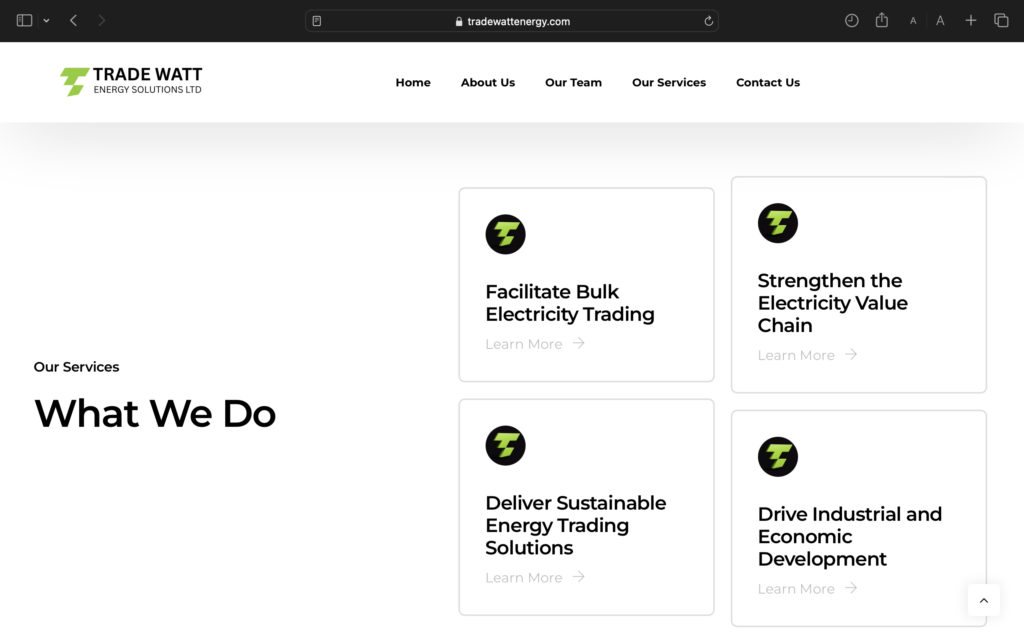This screenshot has height=640, width=1024.
Task: Open Reader view icon in address bar
Action: tap(317, 21)
